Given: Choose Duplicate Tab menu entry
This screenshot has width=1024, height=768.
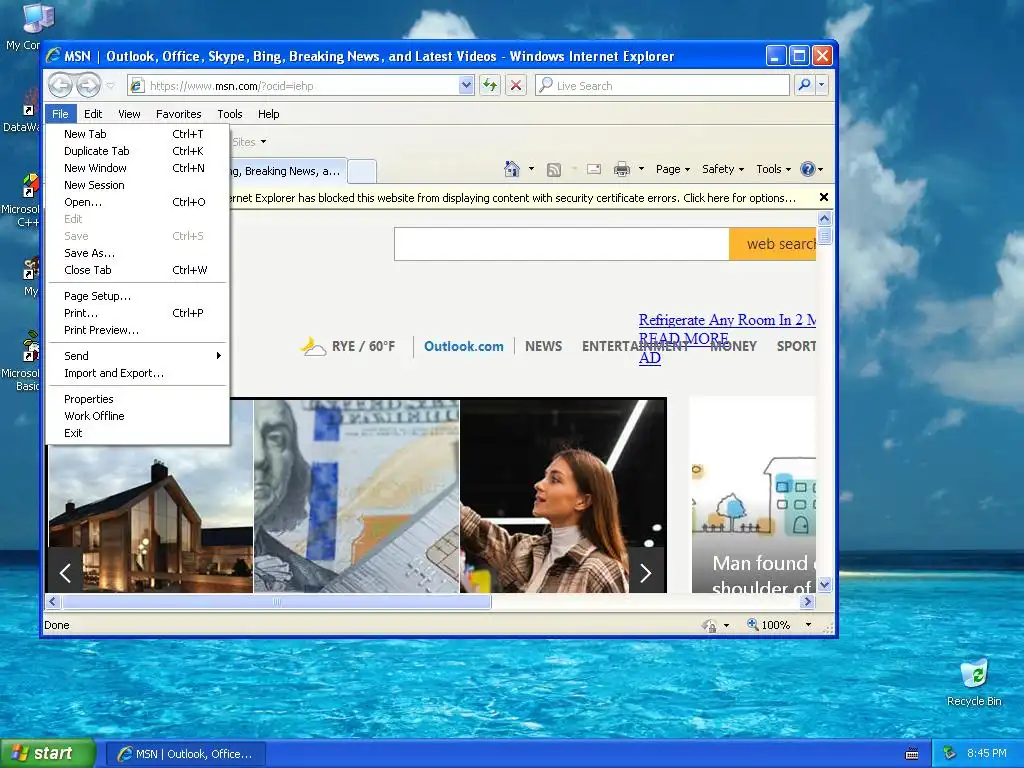Looking at the screenshot, I should 137,151.
